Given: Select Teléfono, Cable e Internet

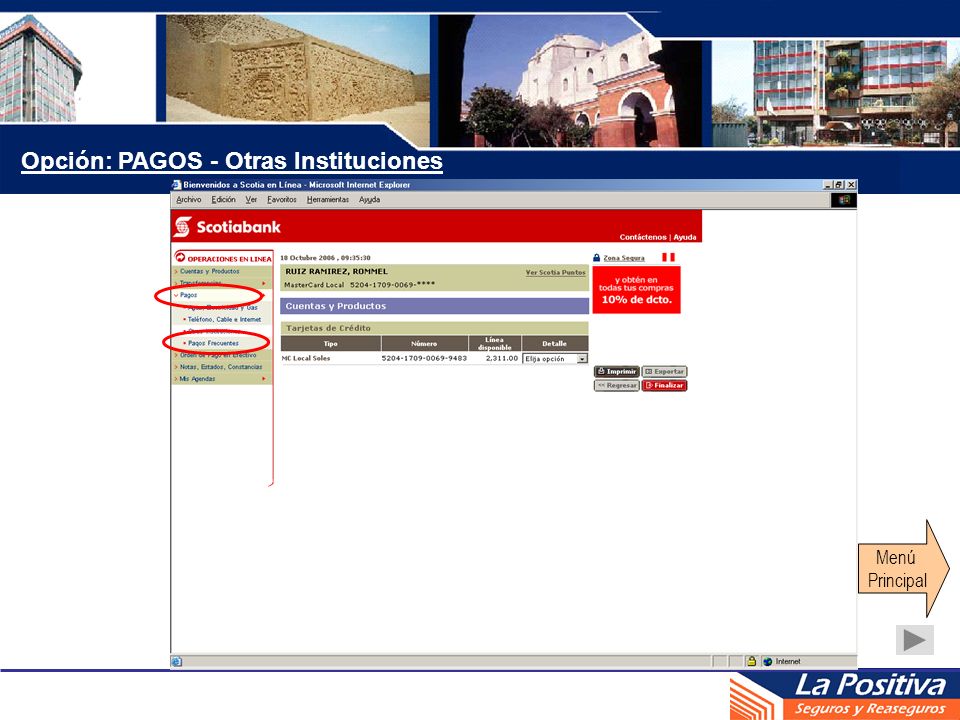Looking at the screenshot, I should click(x=224, y=320).
